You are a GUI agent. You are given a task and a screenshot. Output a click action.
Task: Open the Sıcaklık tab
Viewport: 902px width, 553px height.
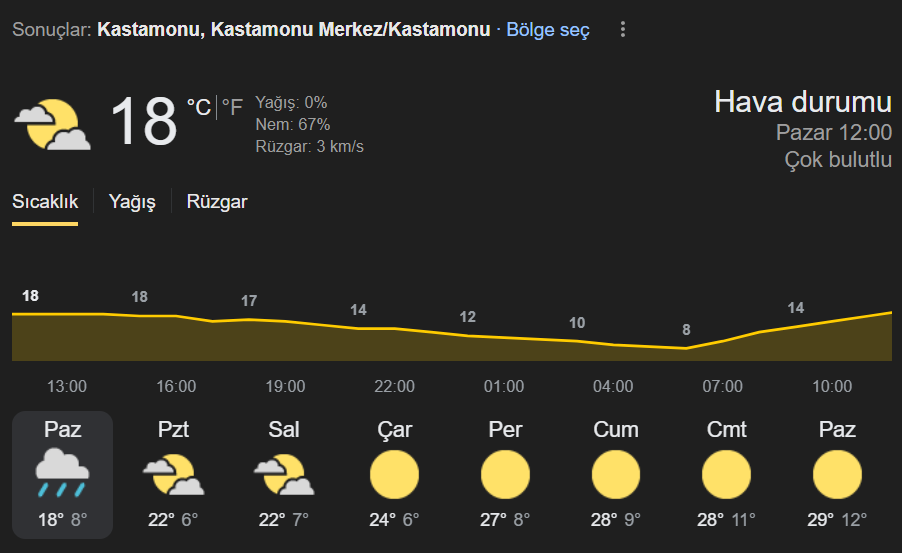45,202
